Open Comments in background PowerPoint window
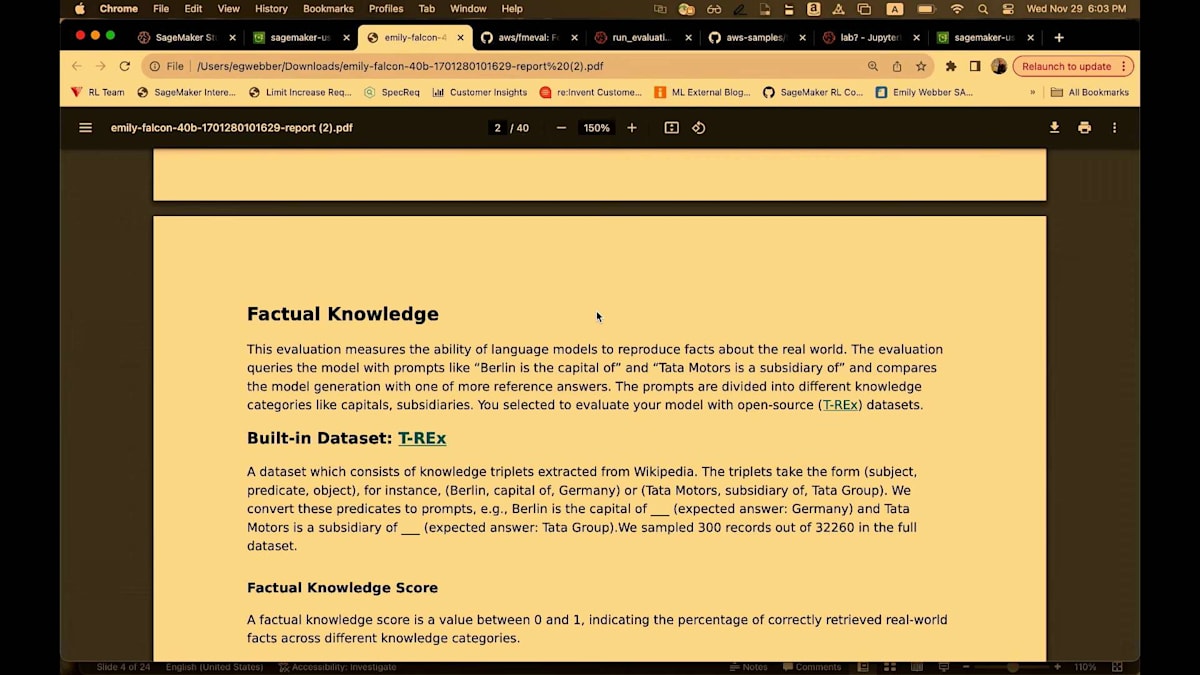Image resolution: width=1200 pixels, height=675 pixels. (x=812, y=667)
